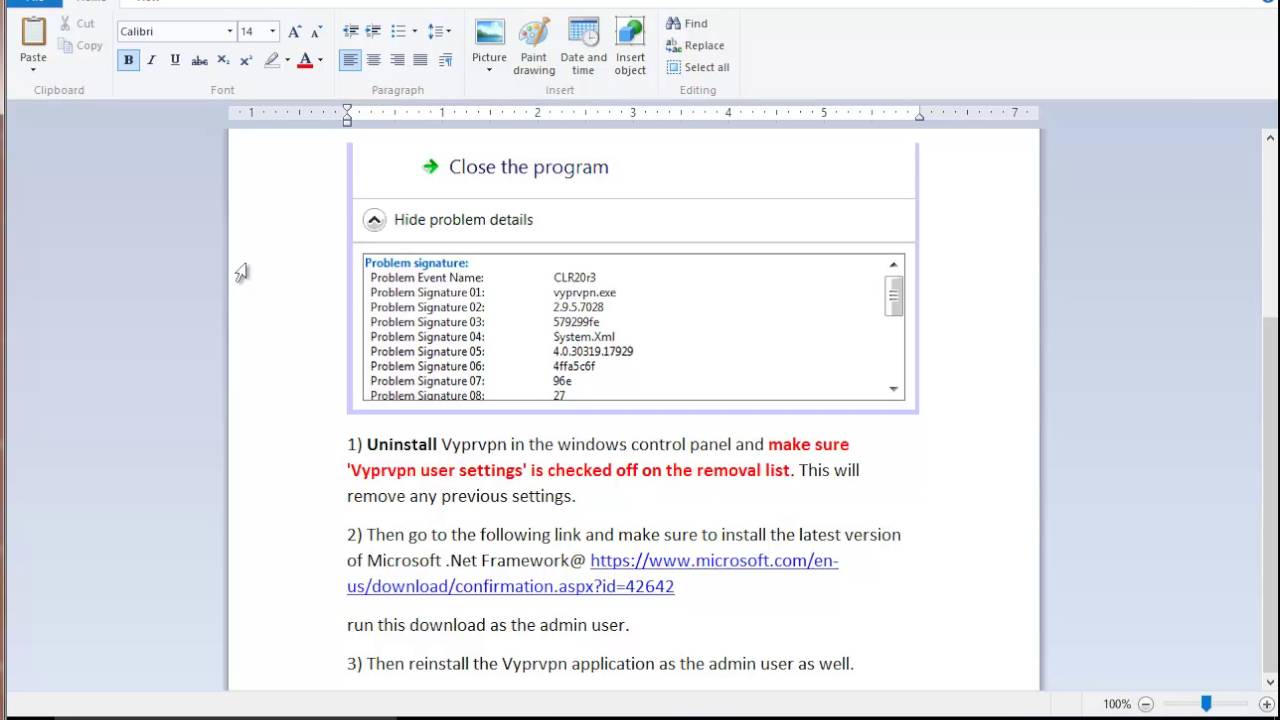Click the 100% zoom level label

coord(1117,704)
